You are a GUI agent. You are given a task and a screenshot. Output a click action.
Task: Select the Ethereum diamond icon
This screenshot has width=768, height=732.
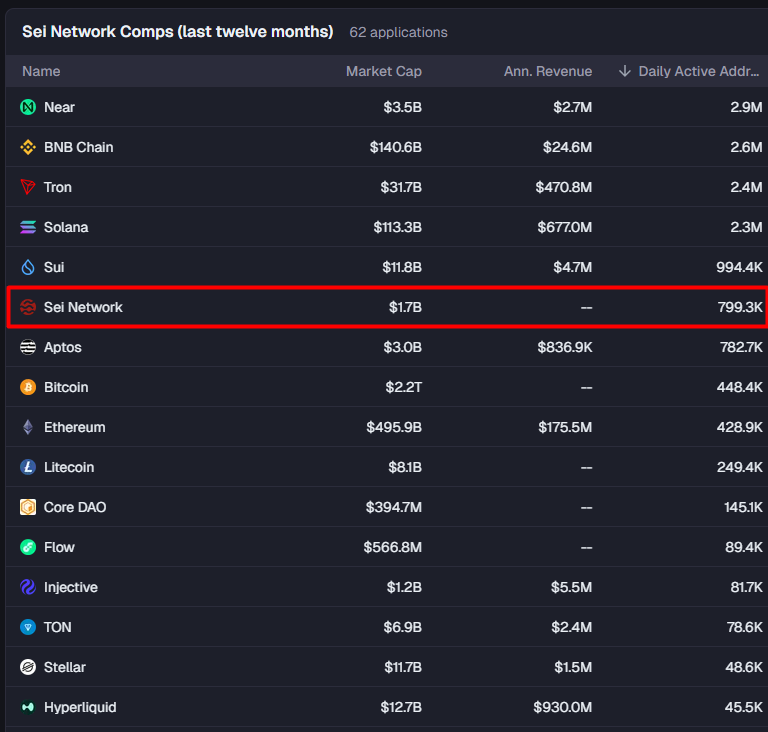click(x=28, y=427)
